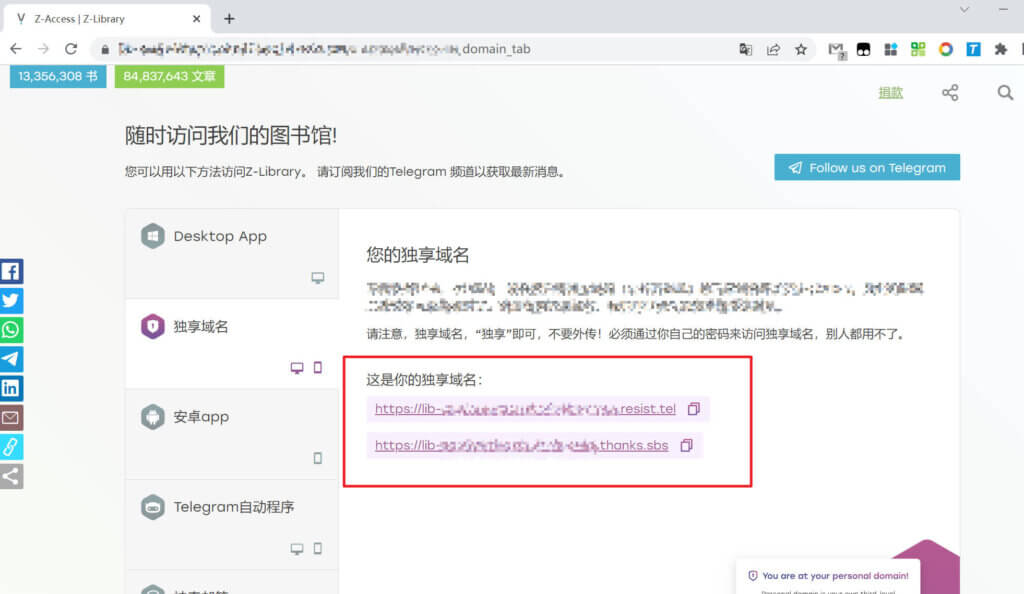Copy the thanks.sbs domain link

[x=686, y=445]
